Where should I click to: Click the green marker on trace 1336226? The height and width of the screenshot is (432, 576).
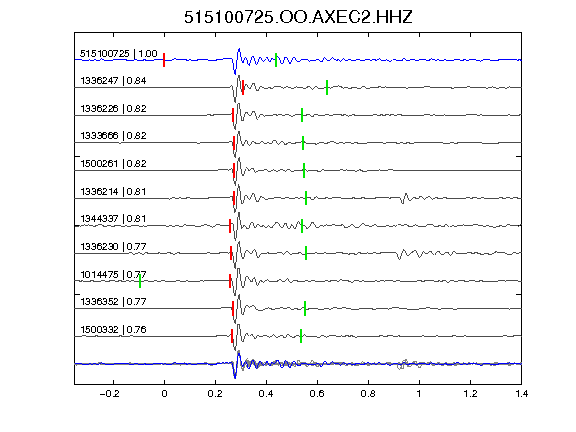tap(302, 115)
